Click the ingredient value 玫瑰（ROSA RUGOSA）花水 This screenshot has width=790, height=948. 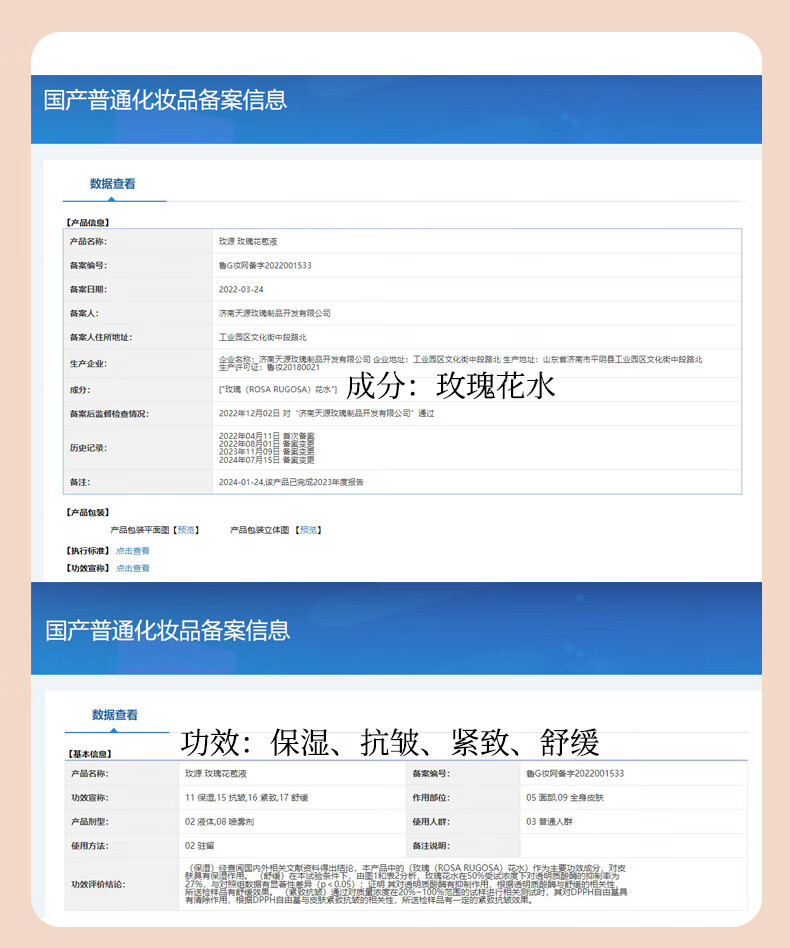click(x=277, y=389)
